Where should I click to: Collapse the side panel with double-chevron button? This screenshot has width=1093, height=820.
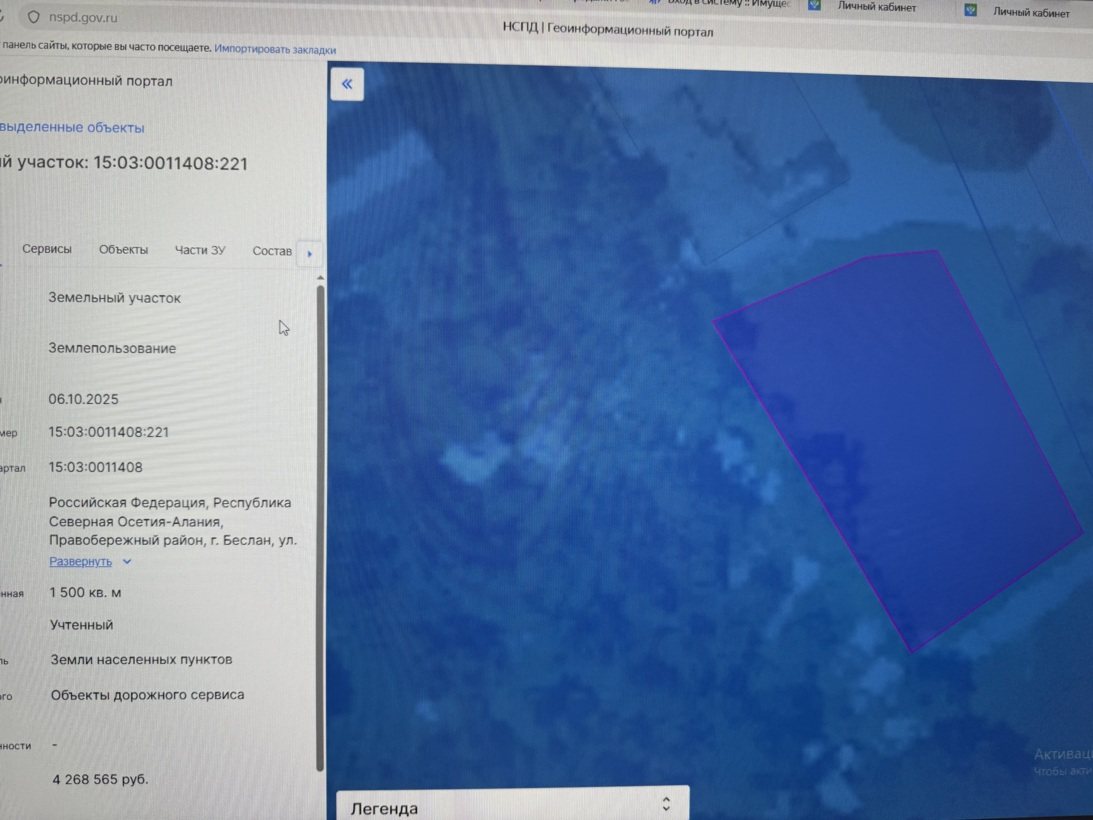pos(346,84)
